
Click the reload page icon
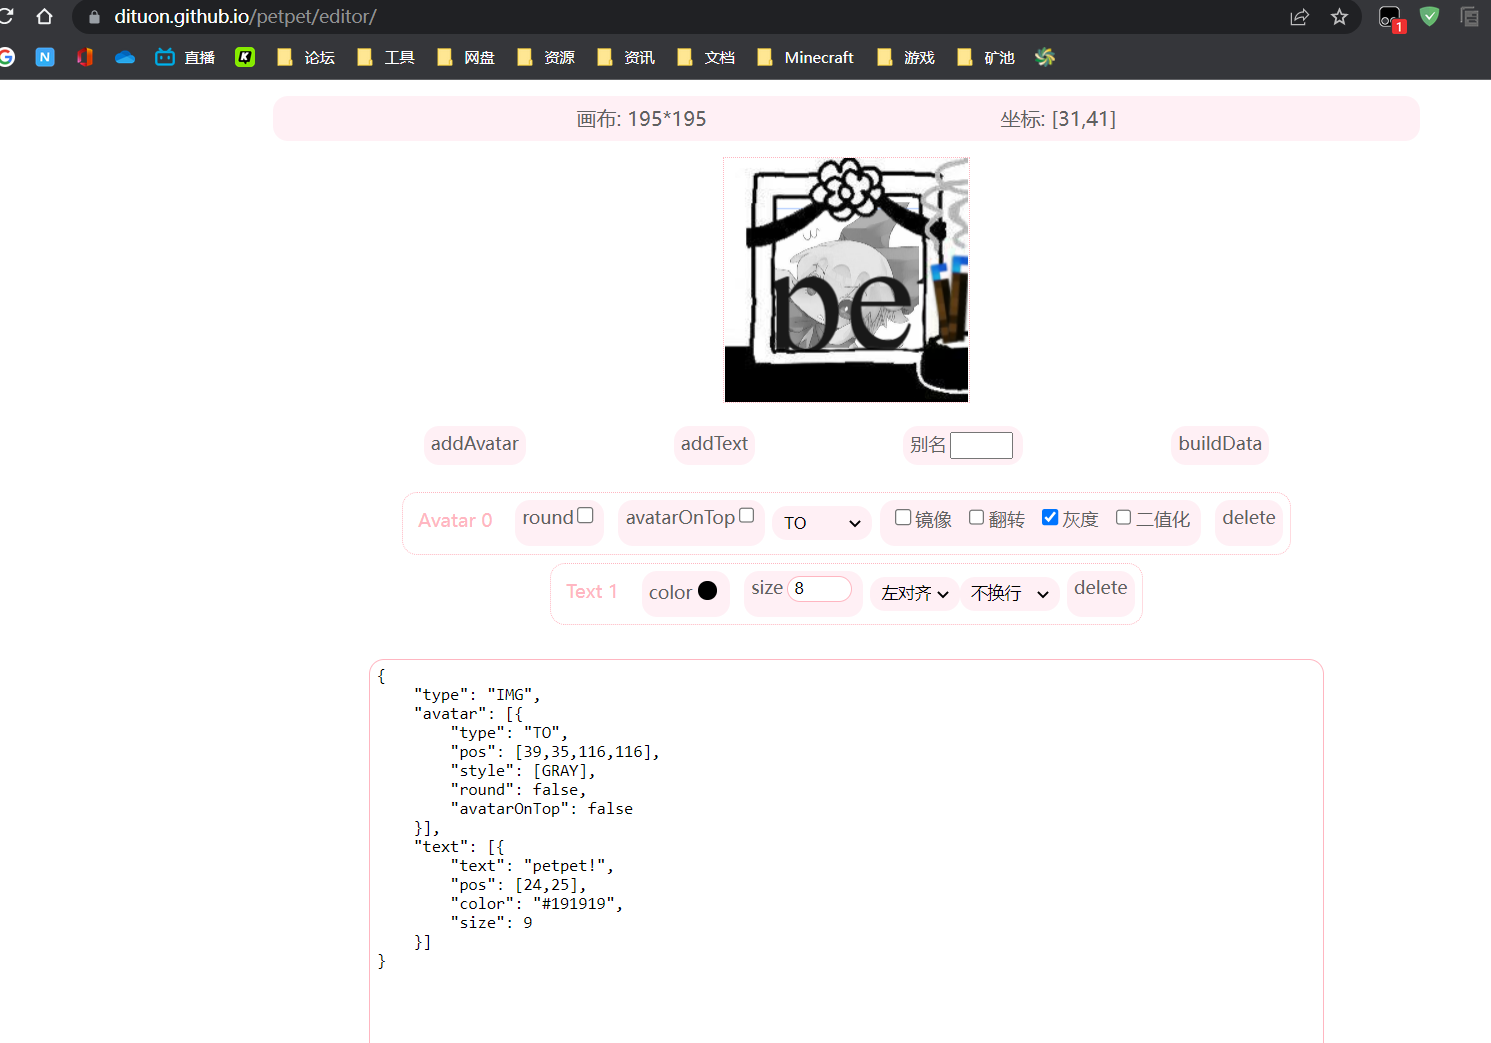(6, 16)
